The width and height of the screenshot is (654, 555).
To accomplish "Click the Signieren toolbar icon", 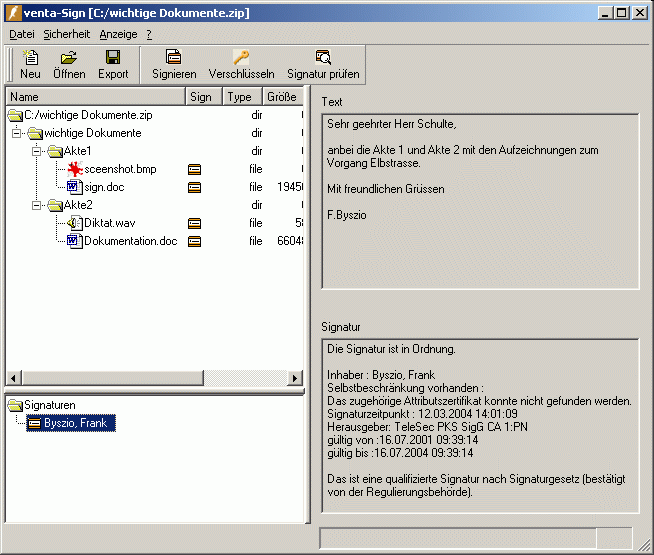I will coord(174,57).
